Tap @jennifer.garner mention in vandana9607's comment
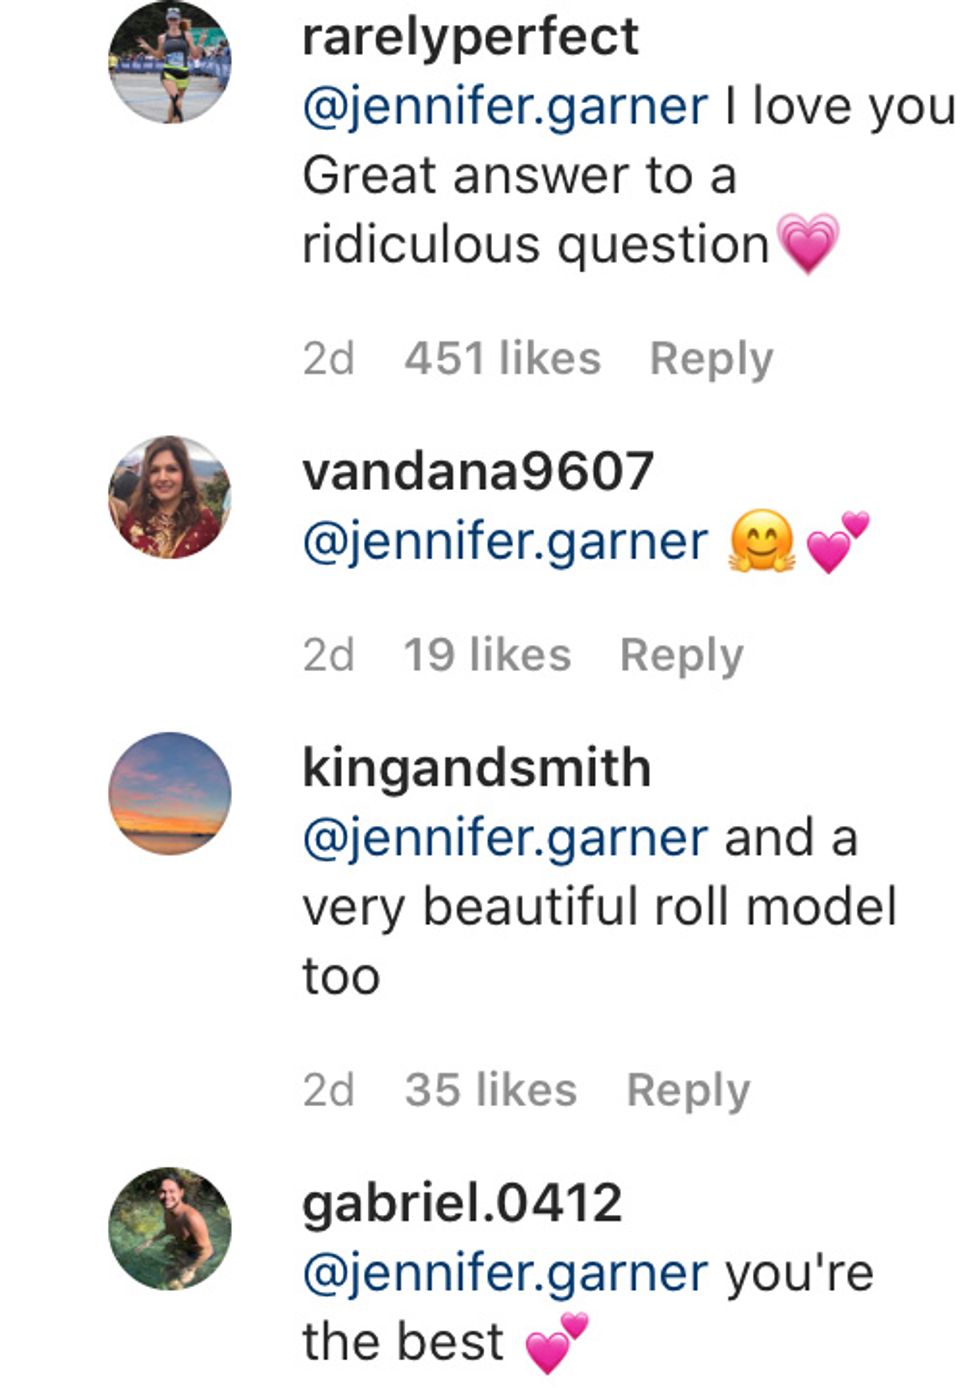 (x=505, y=541)
